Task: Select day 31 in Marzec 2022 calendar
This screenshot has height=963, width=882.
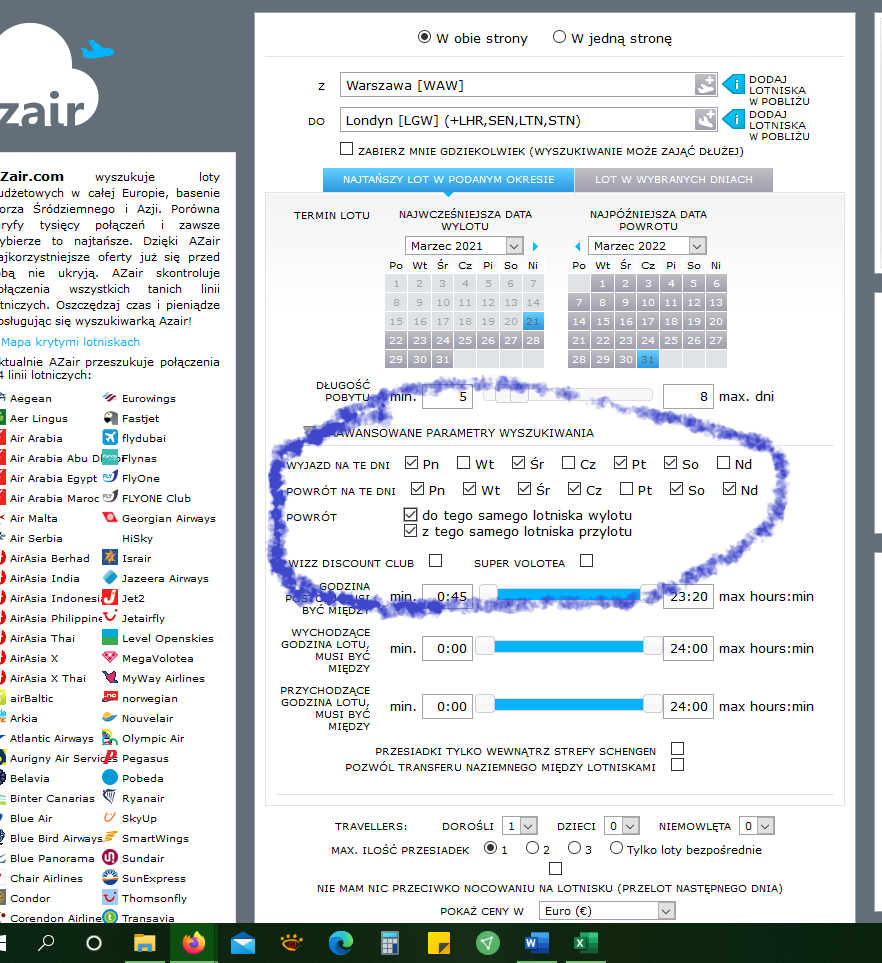Action: coord(647,359)
